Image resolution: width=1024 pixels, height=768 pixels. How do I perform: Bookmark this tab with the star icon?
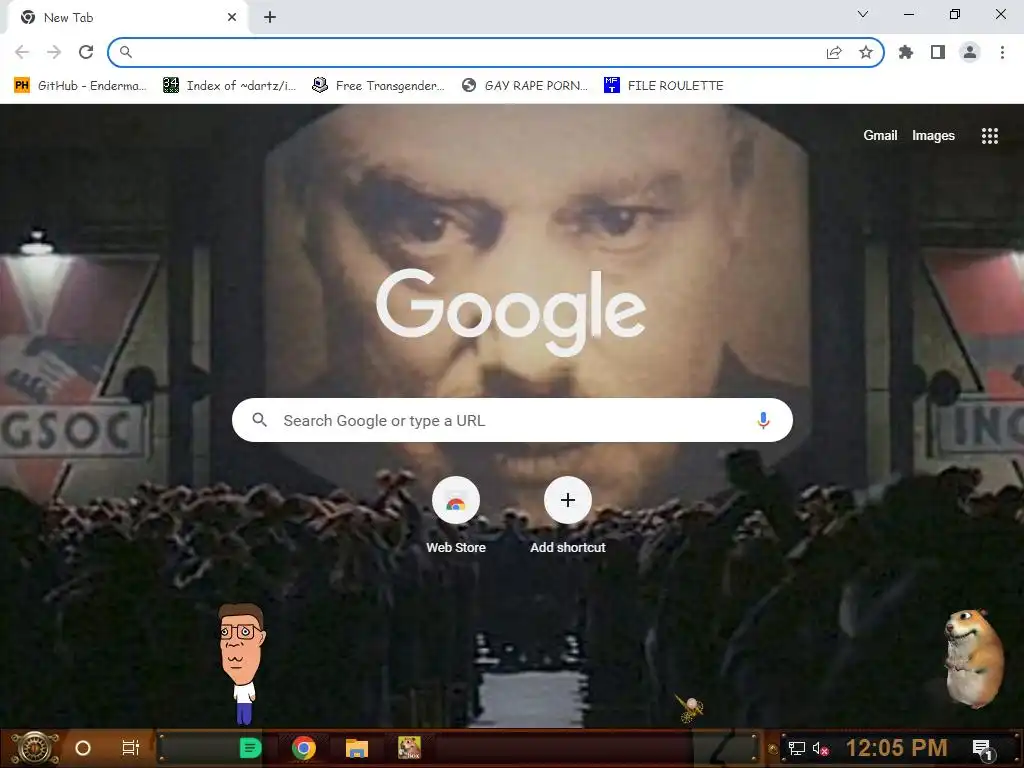(866, 52)
